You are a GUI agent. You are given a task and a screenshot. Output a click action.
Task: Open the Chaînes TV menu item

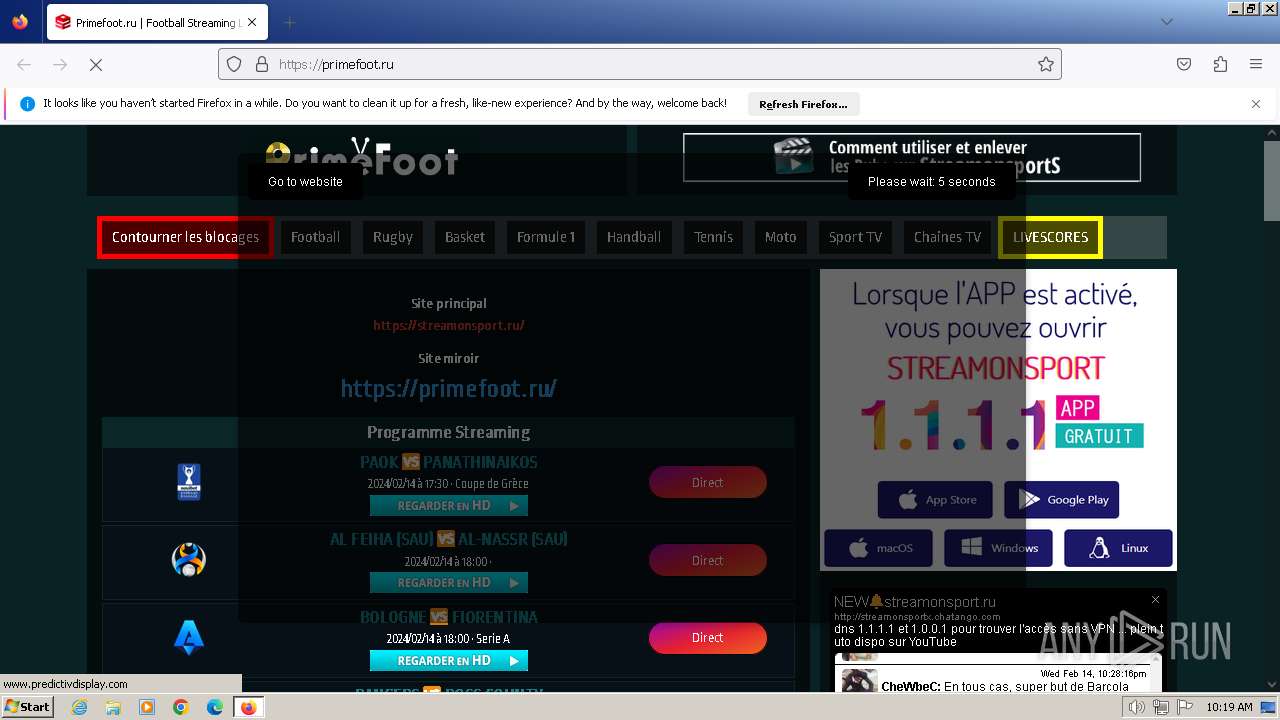pos(947,237)
